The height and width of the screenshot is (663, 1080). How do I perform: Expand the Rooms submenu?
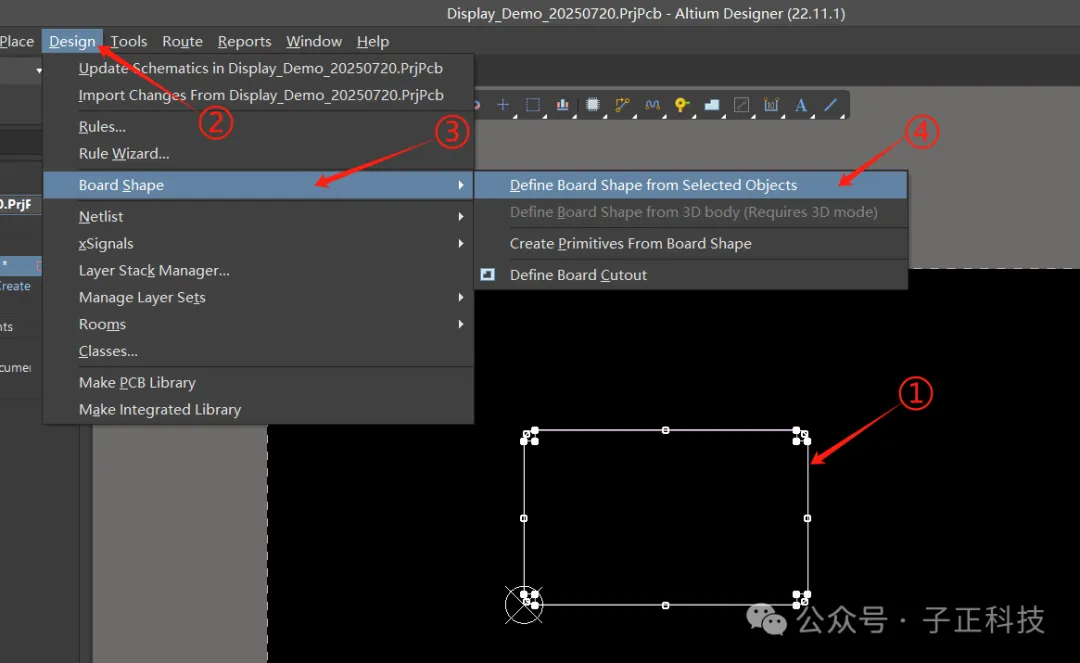click(x=258, y=324)
